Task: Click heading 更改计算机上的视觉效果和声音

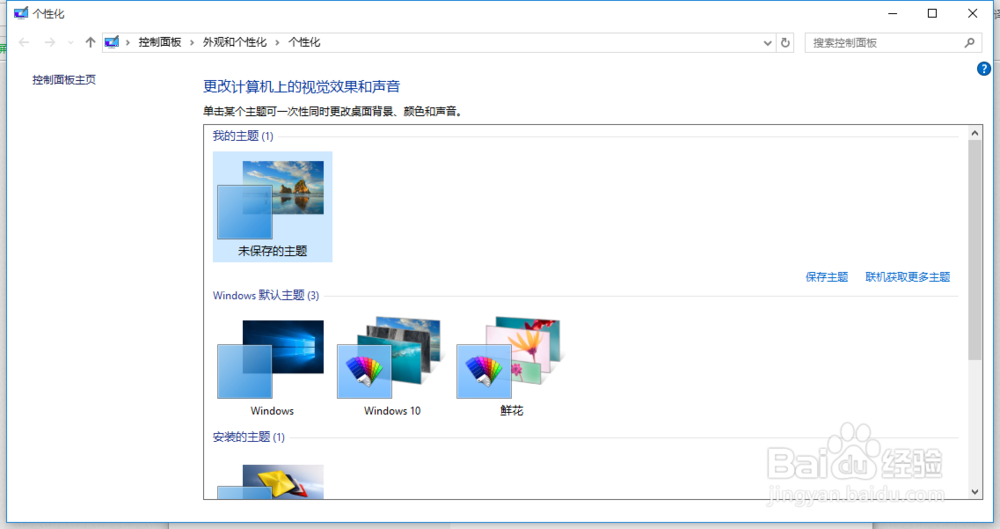Action: [x=302, y=86]
